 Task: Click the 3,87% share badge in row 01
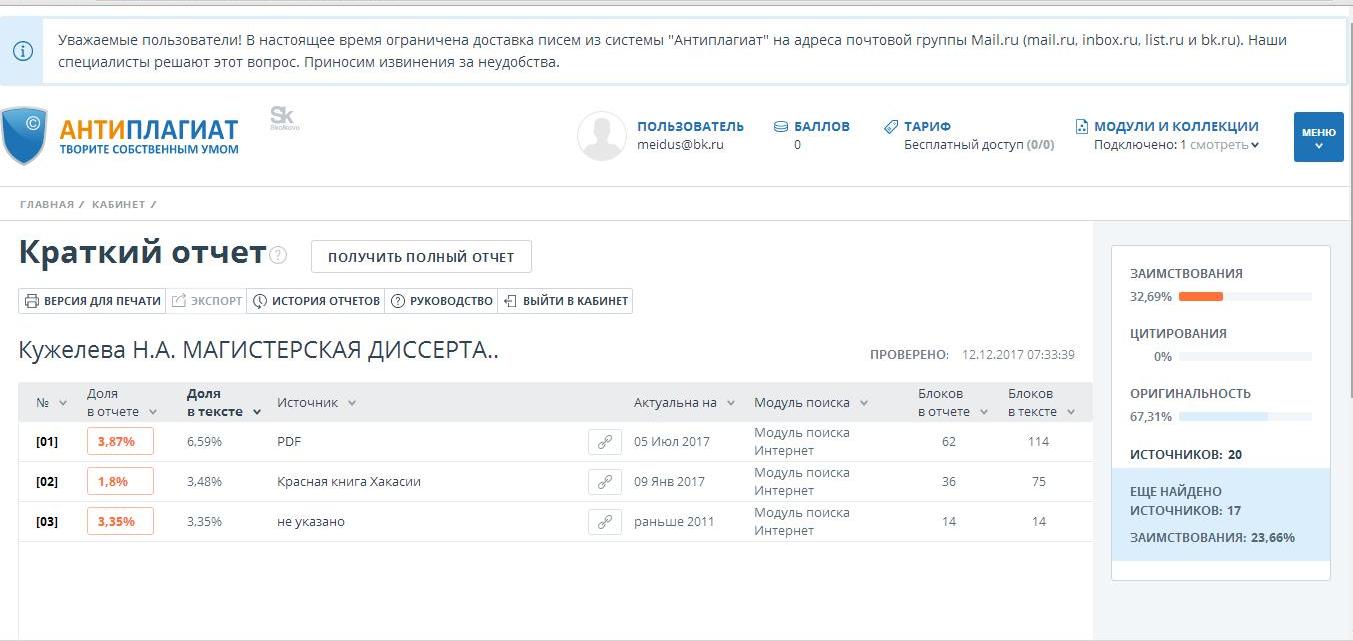click(120, 442)
